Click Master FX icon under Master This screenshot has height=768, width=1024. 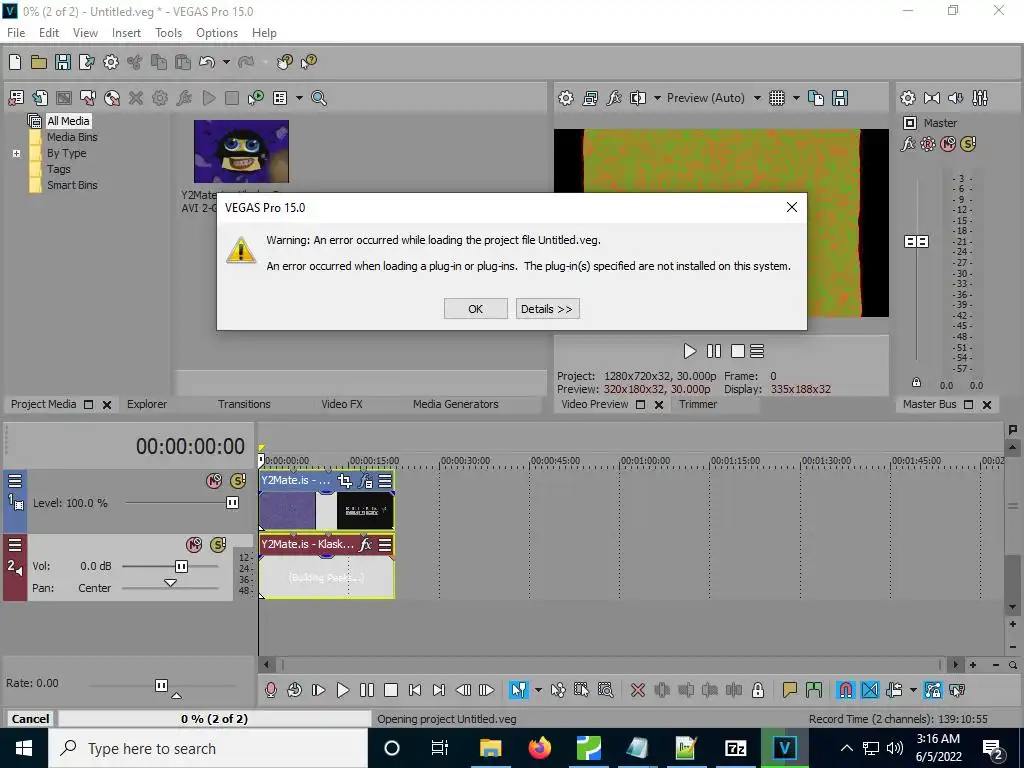click(908, 144)
